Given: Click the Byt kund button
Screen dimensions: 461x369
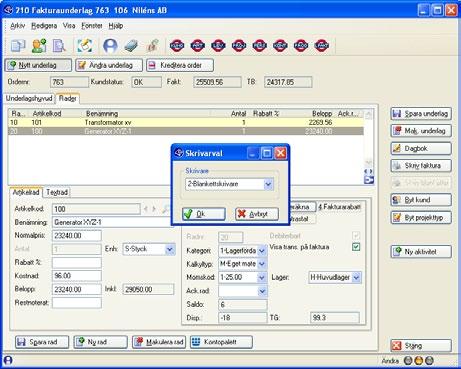Looking at the screenshot, I should [x=421, y=200].
